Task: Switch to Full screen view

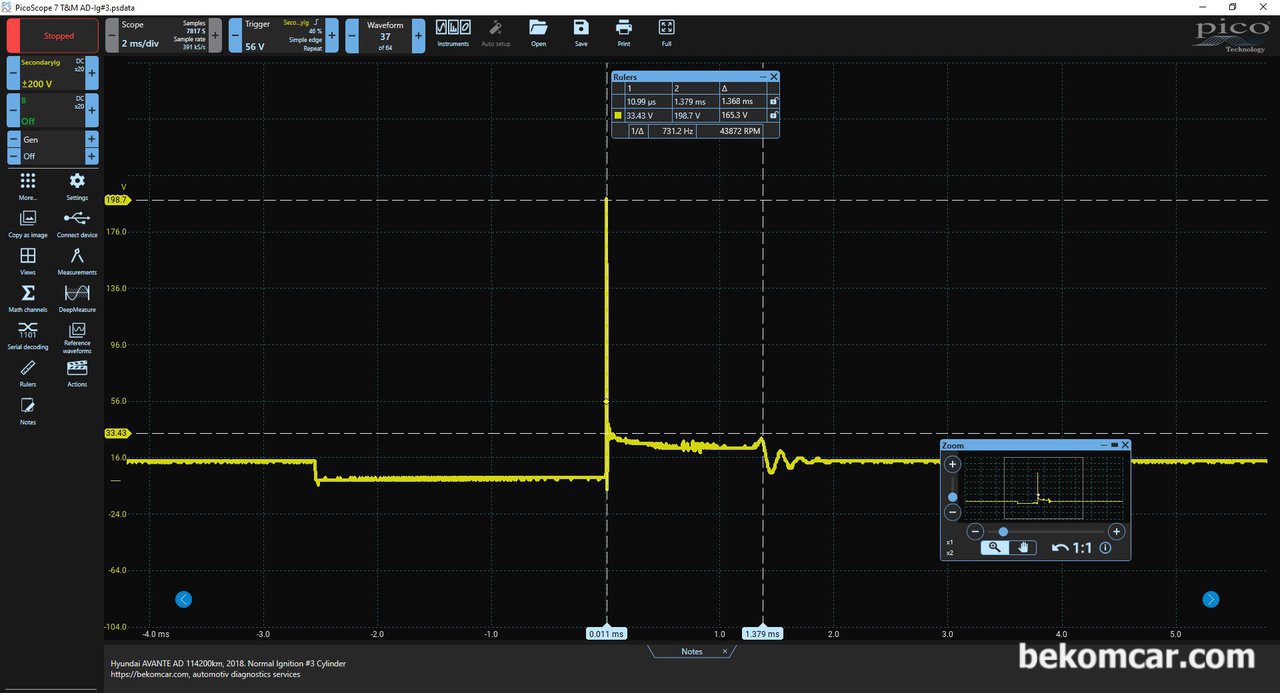Action: (x=667, y=33)
